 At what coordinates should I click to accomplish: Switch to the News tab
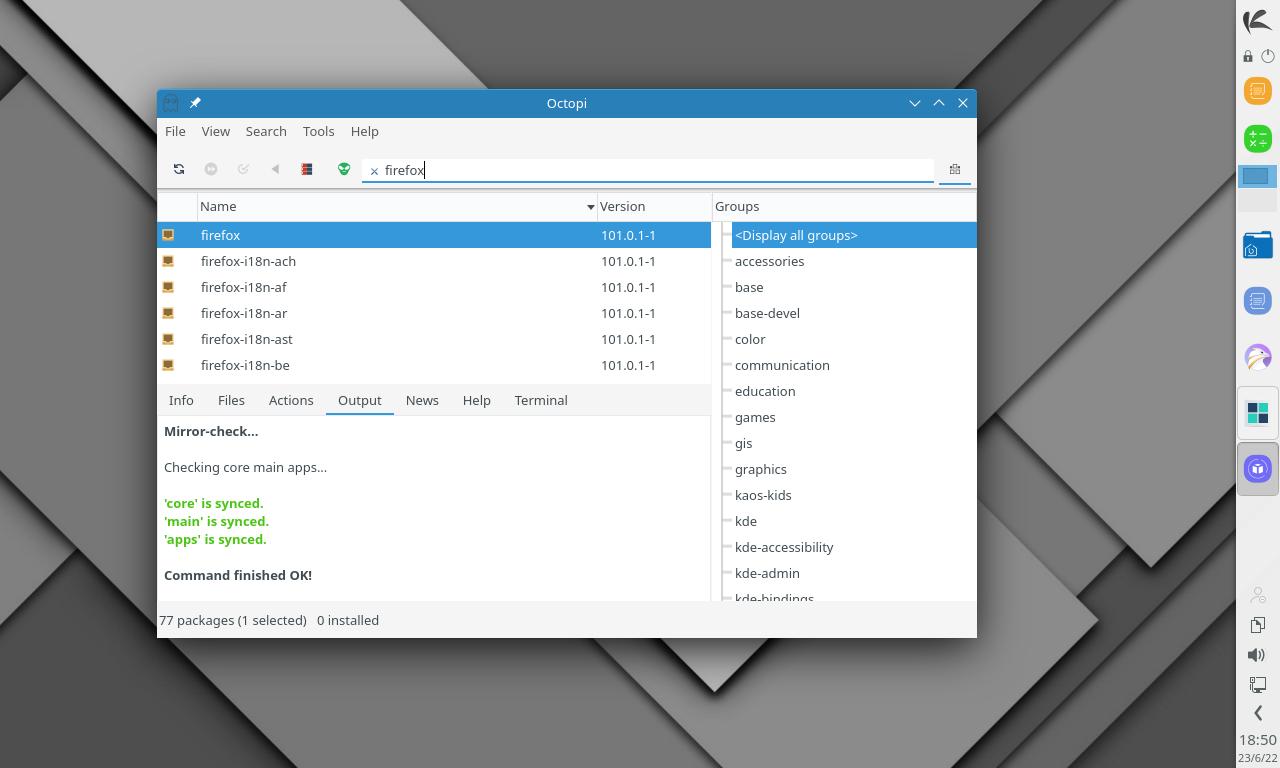click(422, 400)
